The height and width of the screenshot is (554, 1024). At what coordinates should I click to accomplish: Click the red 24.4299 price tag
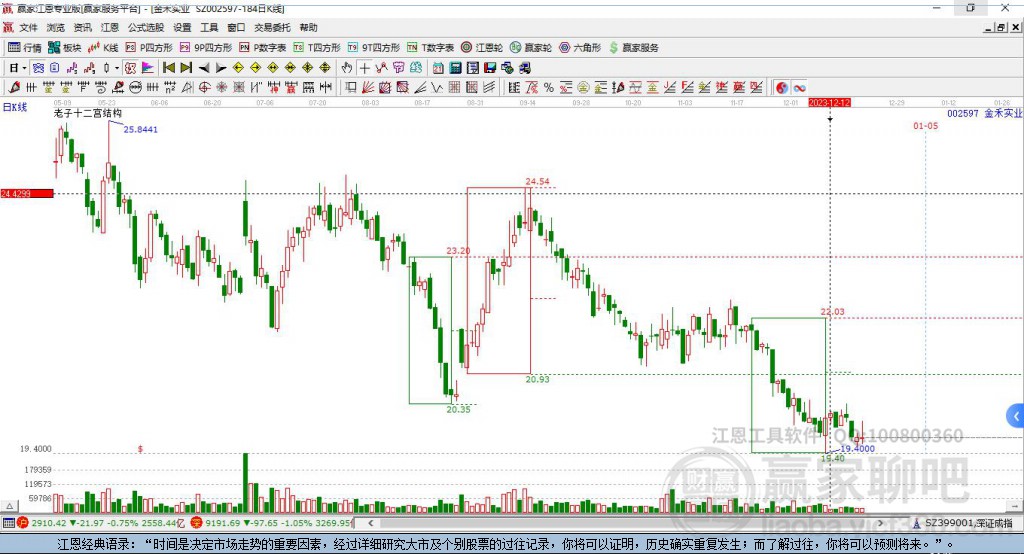(x=27, y=193)
